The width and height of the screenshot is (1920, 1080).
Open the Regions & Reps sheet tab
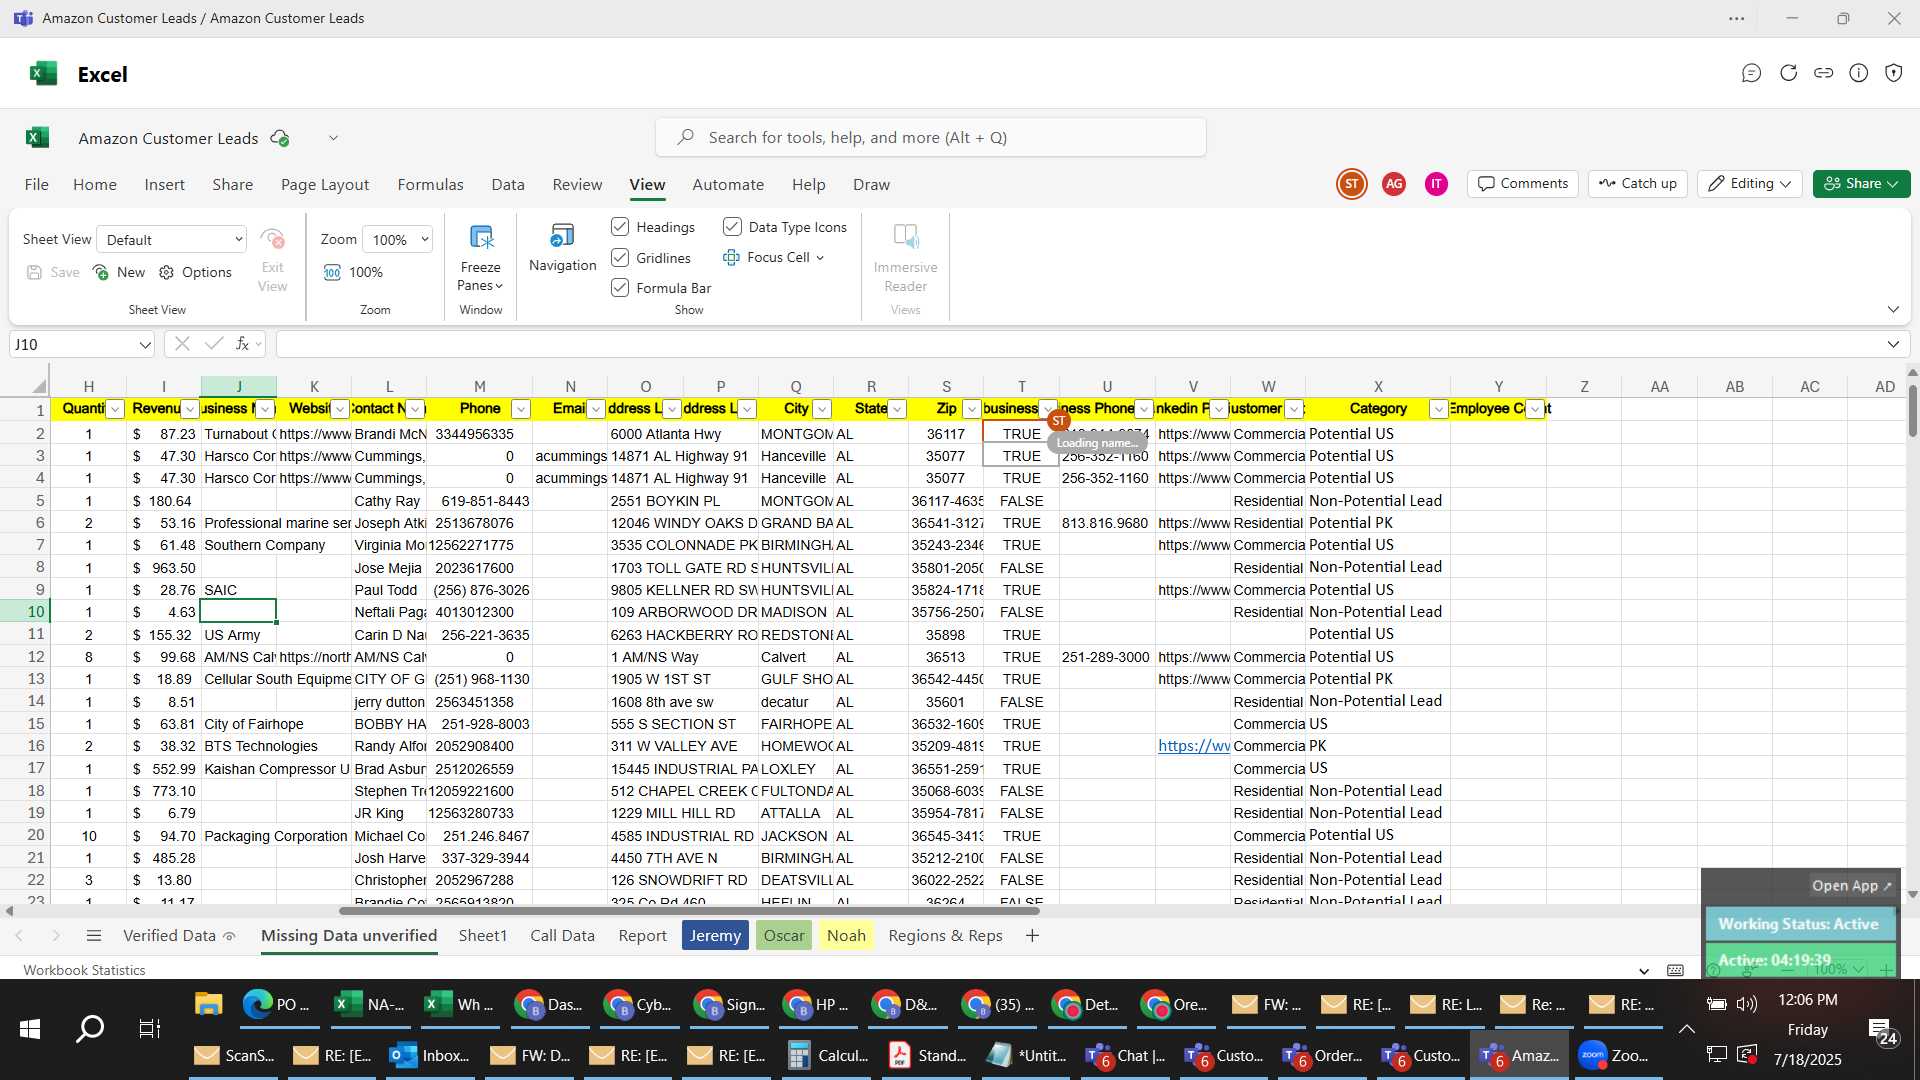coord(945,936)
